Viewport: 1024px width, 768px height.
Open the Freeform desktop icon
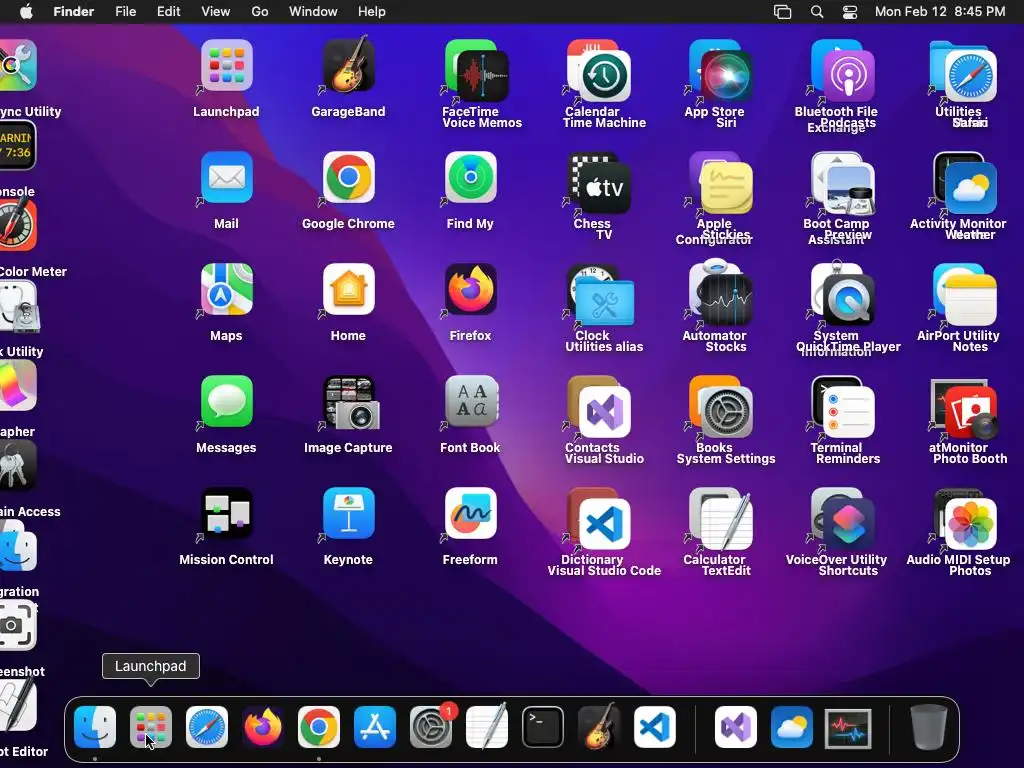(x=470, y=513)
